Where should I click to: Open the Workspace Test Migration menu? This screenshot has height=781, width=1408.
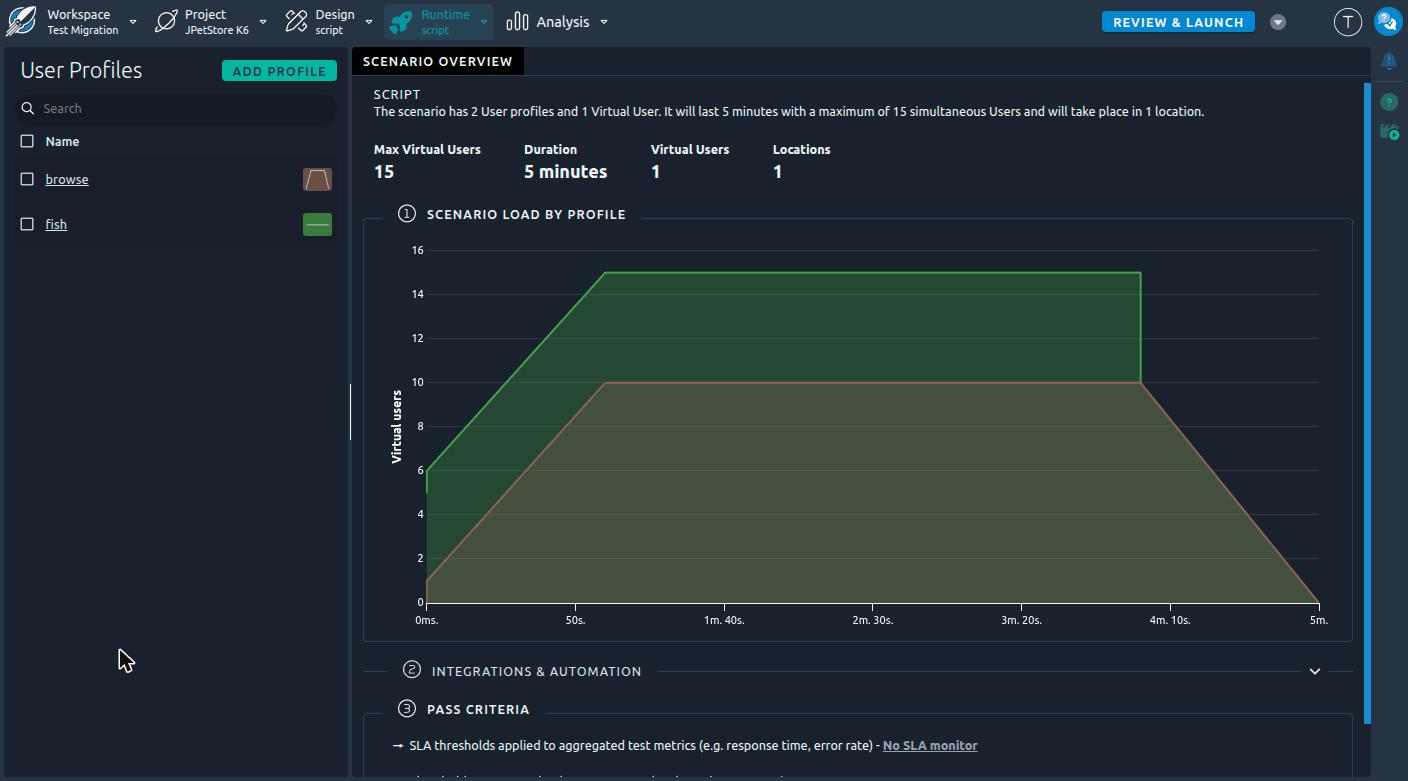click(x=82, y=22)
